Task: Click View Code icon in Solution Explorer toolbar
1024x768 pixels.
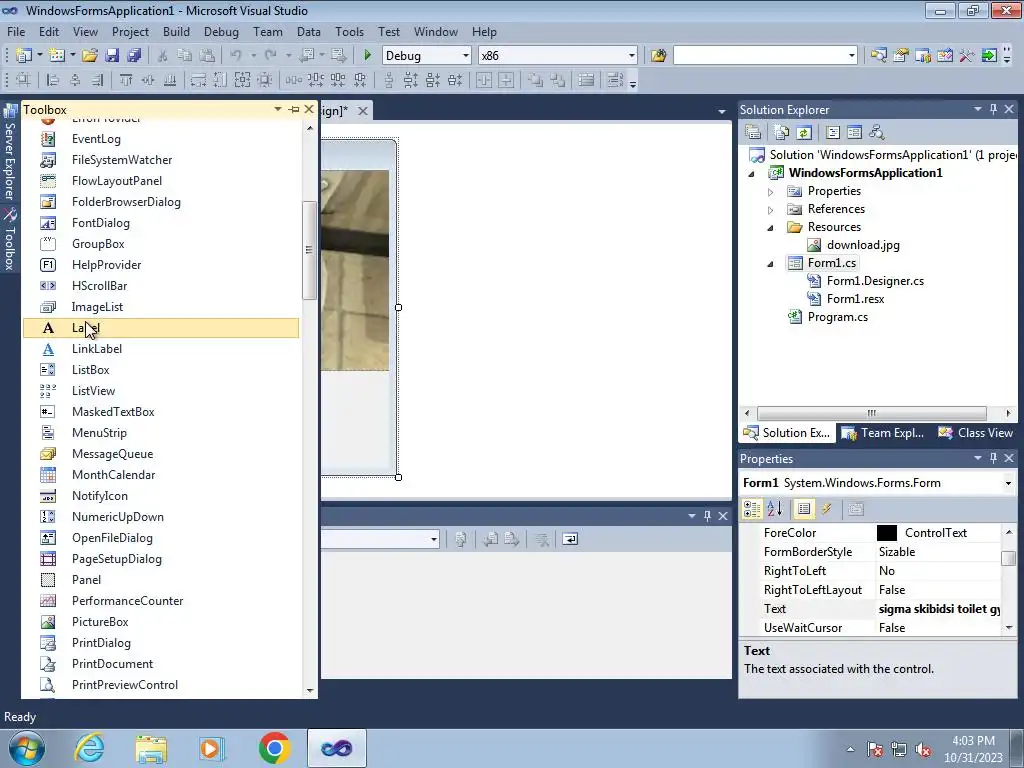Action: [833, 133]
